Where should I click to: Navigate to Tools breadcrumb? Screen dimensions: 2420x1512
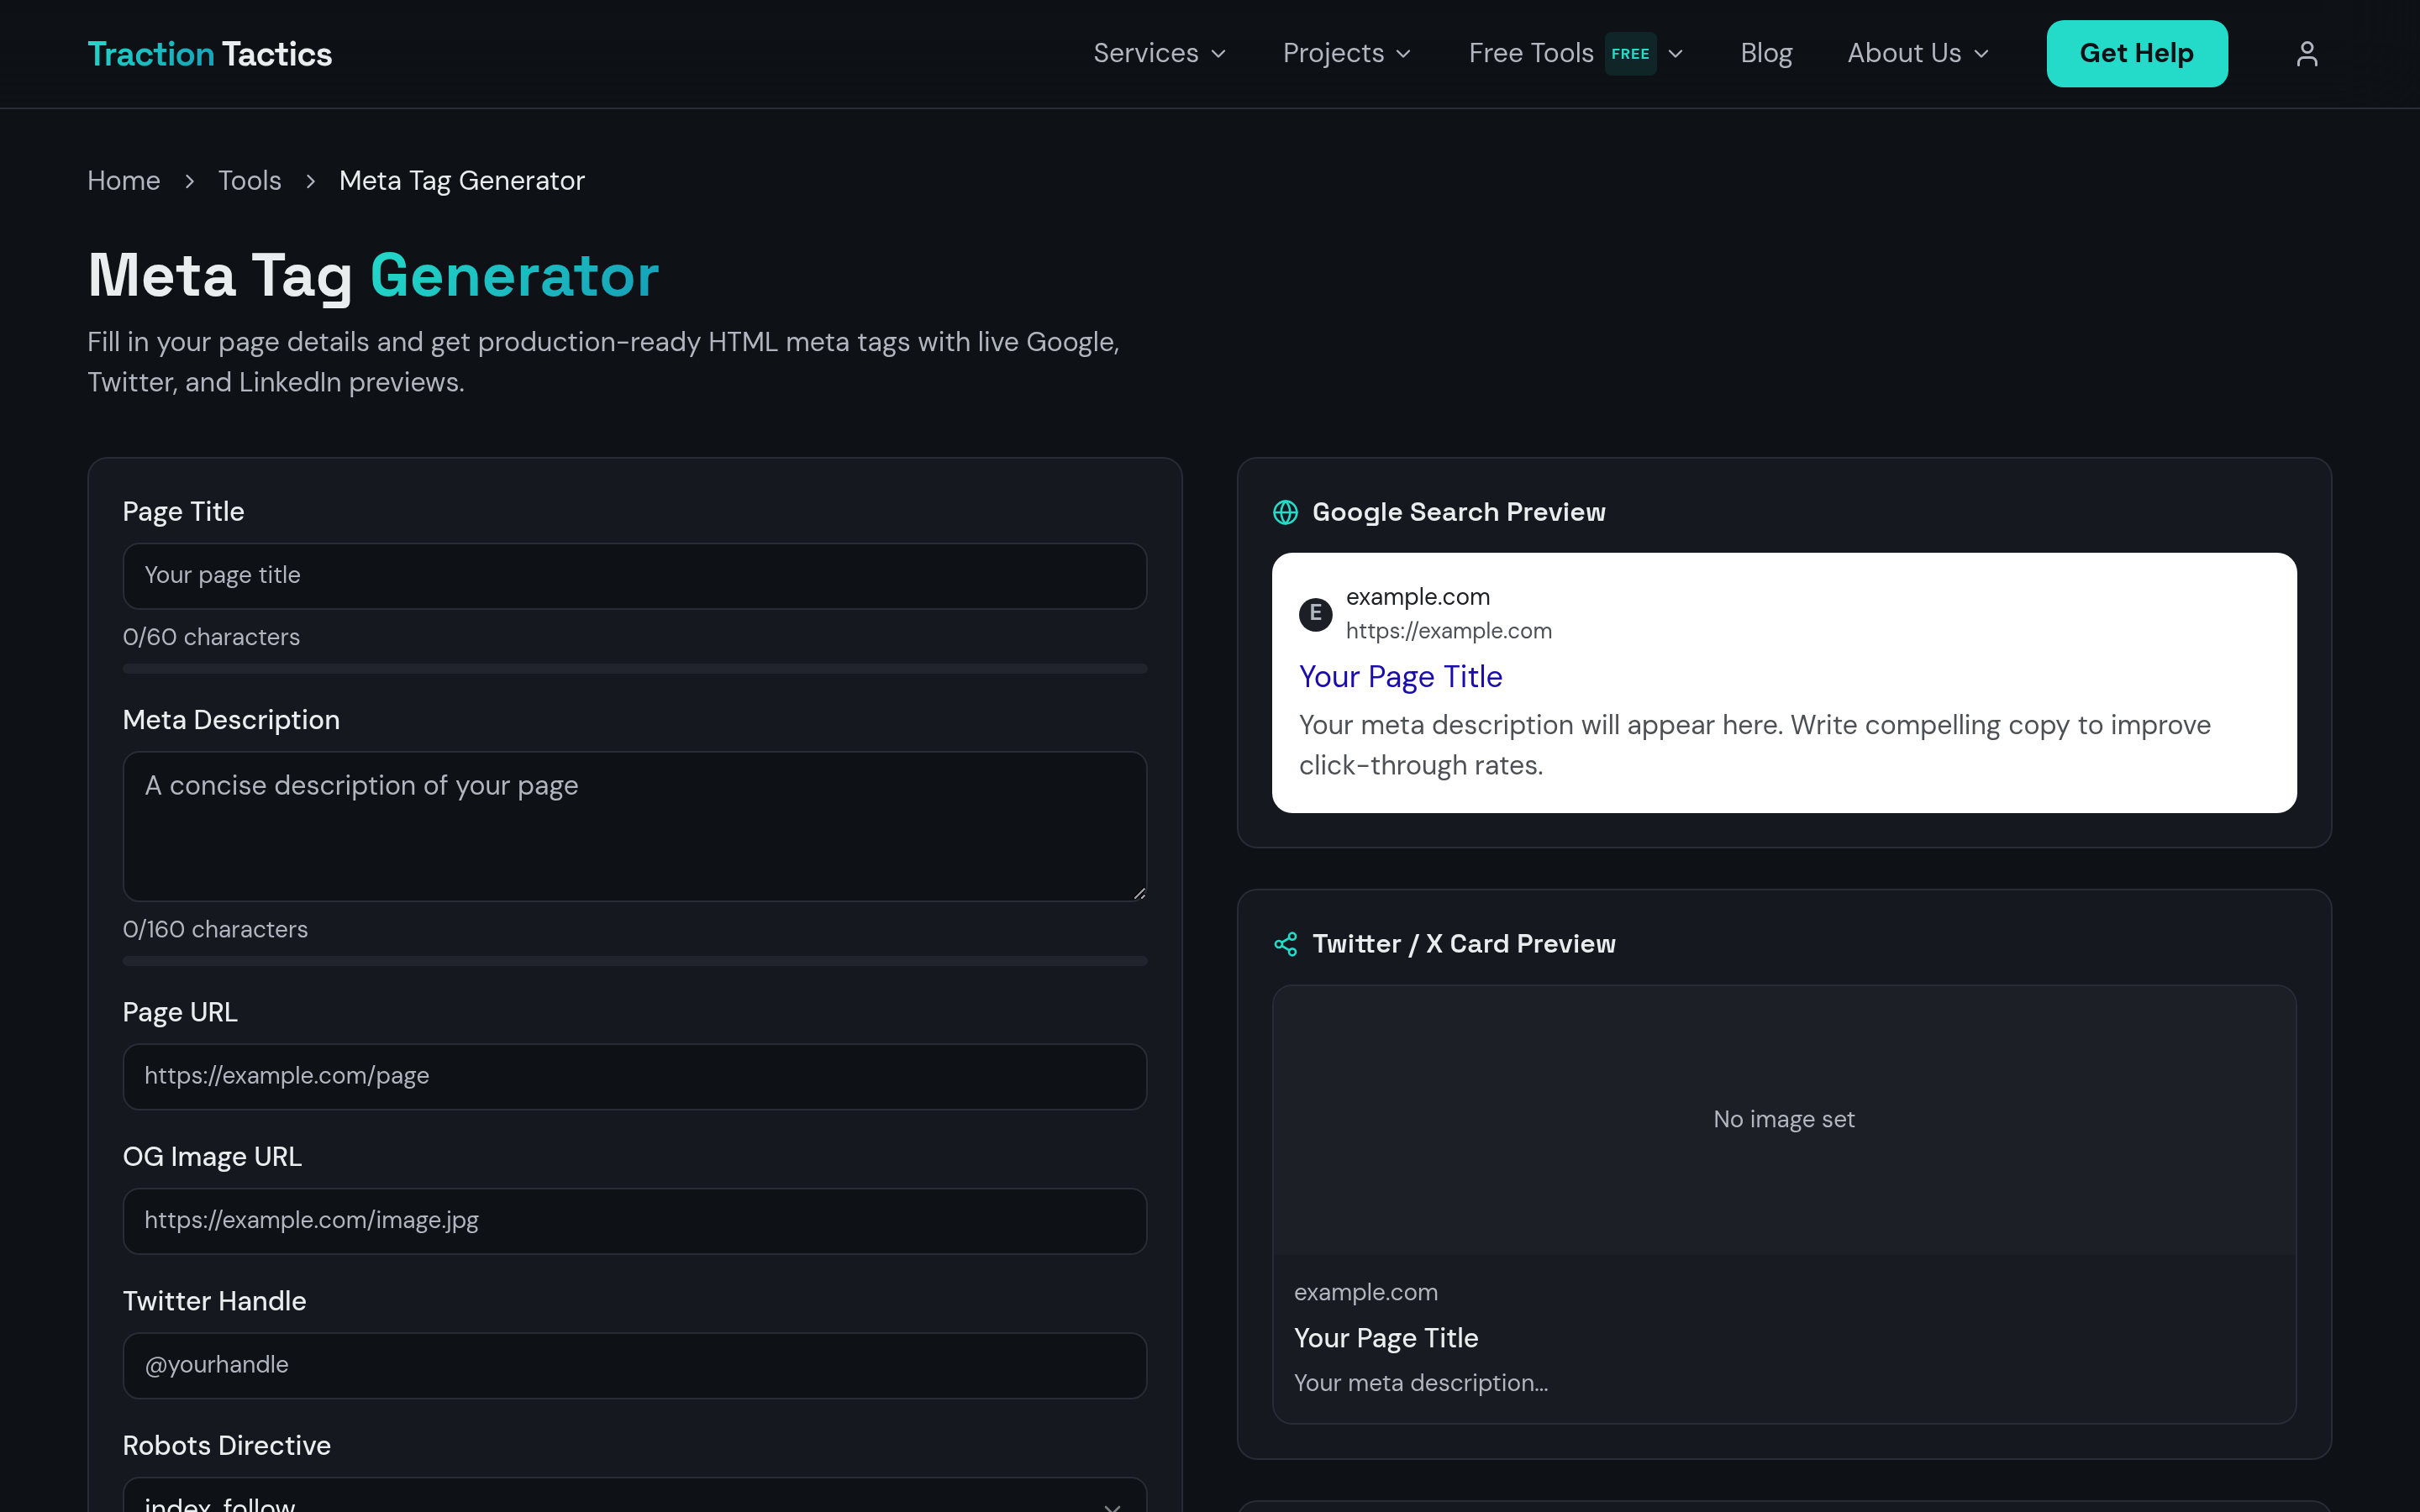250,181
